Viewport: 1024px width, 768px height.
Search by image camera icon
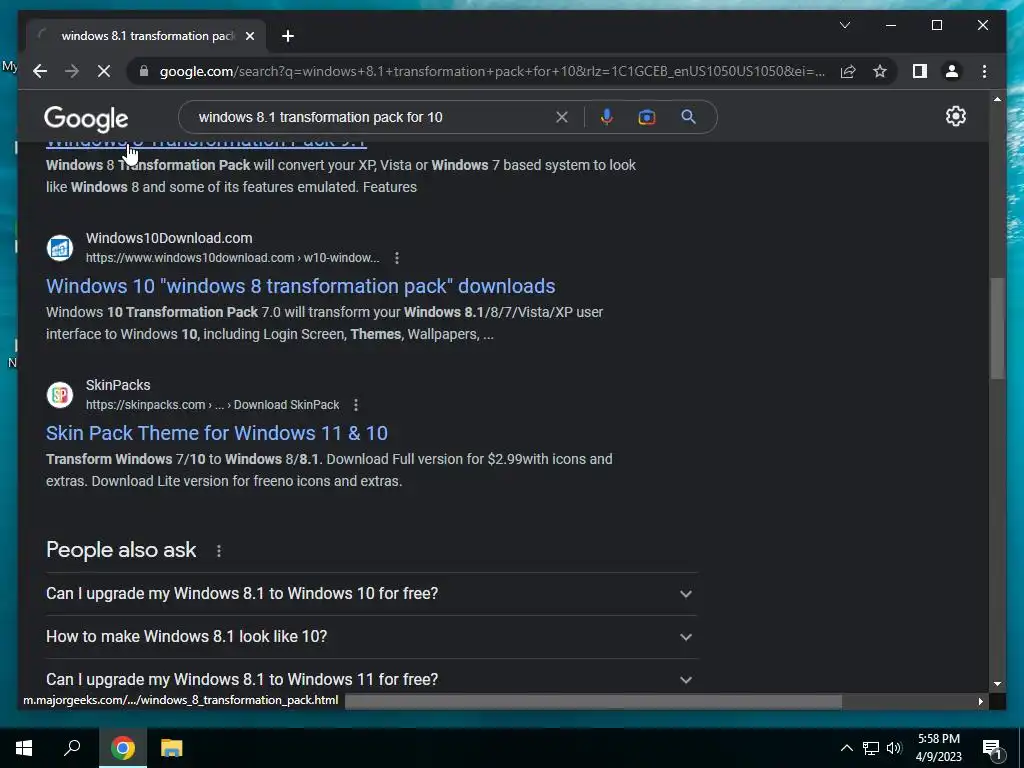point(647,117)
